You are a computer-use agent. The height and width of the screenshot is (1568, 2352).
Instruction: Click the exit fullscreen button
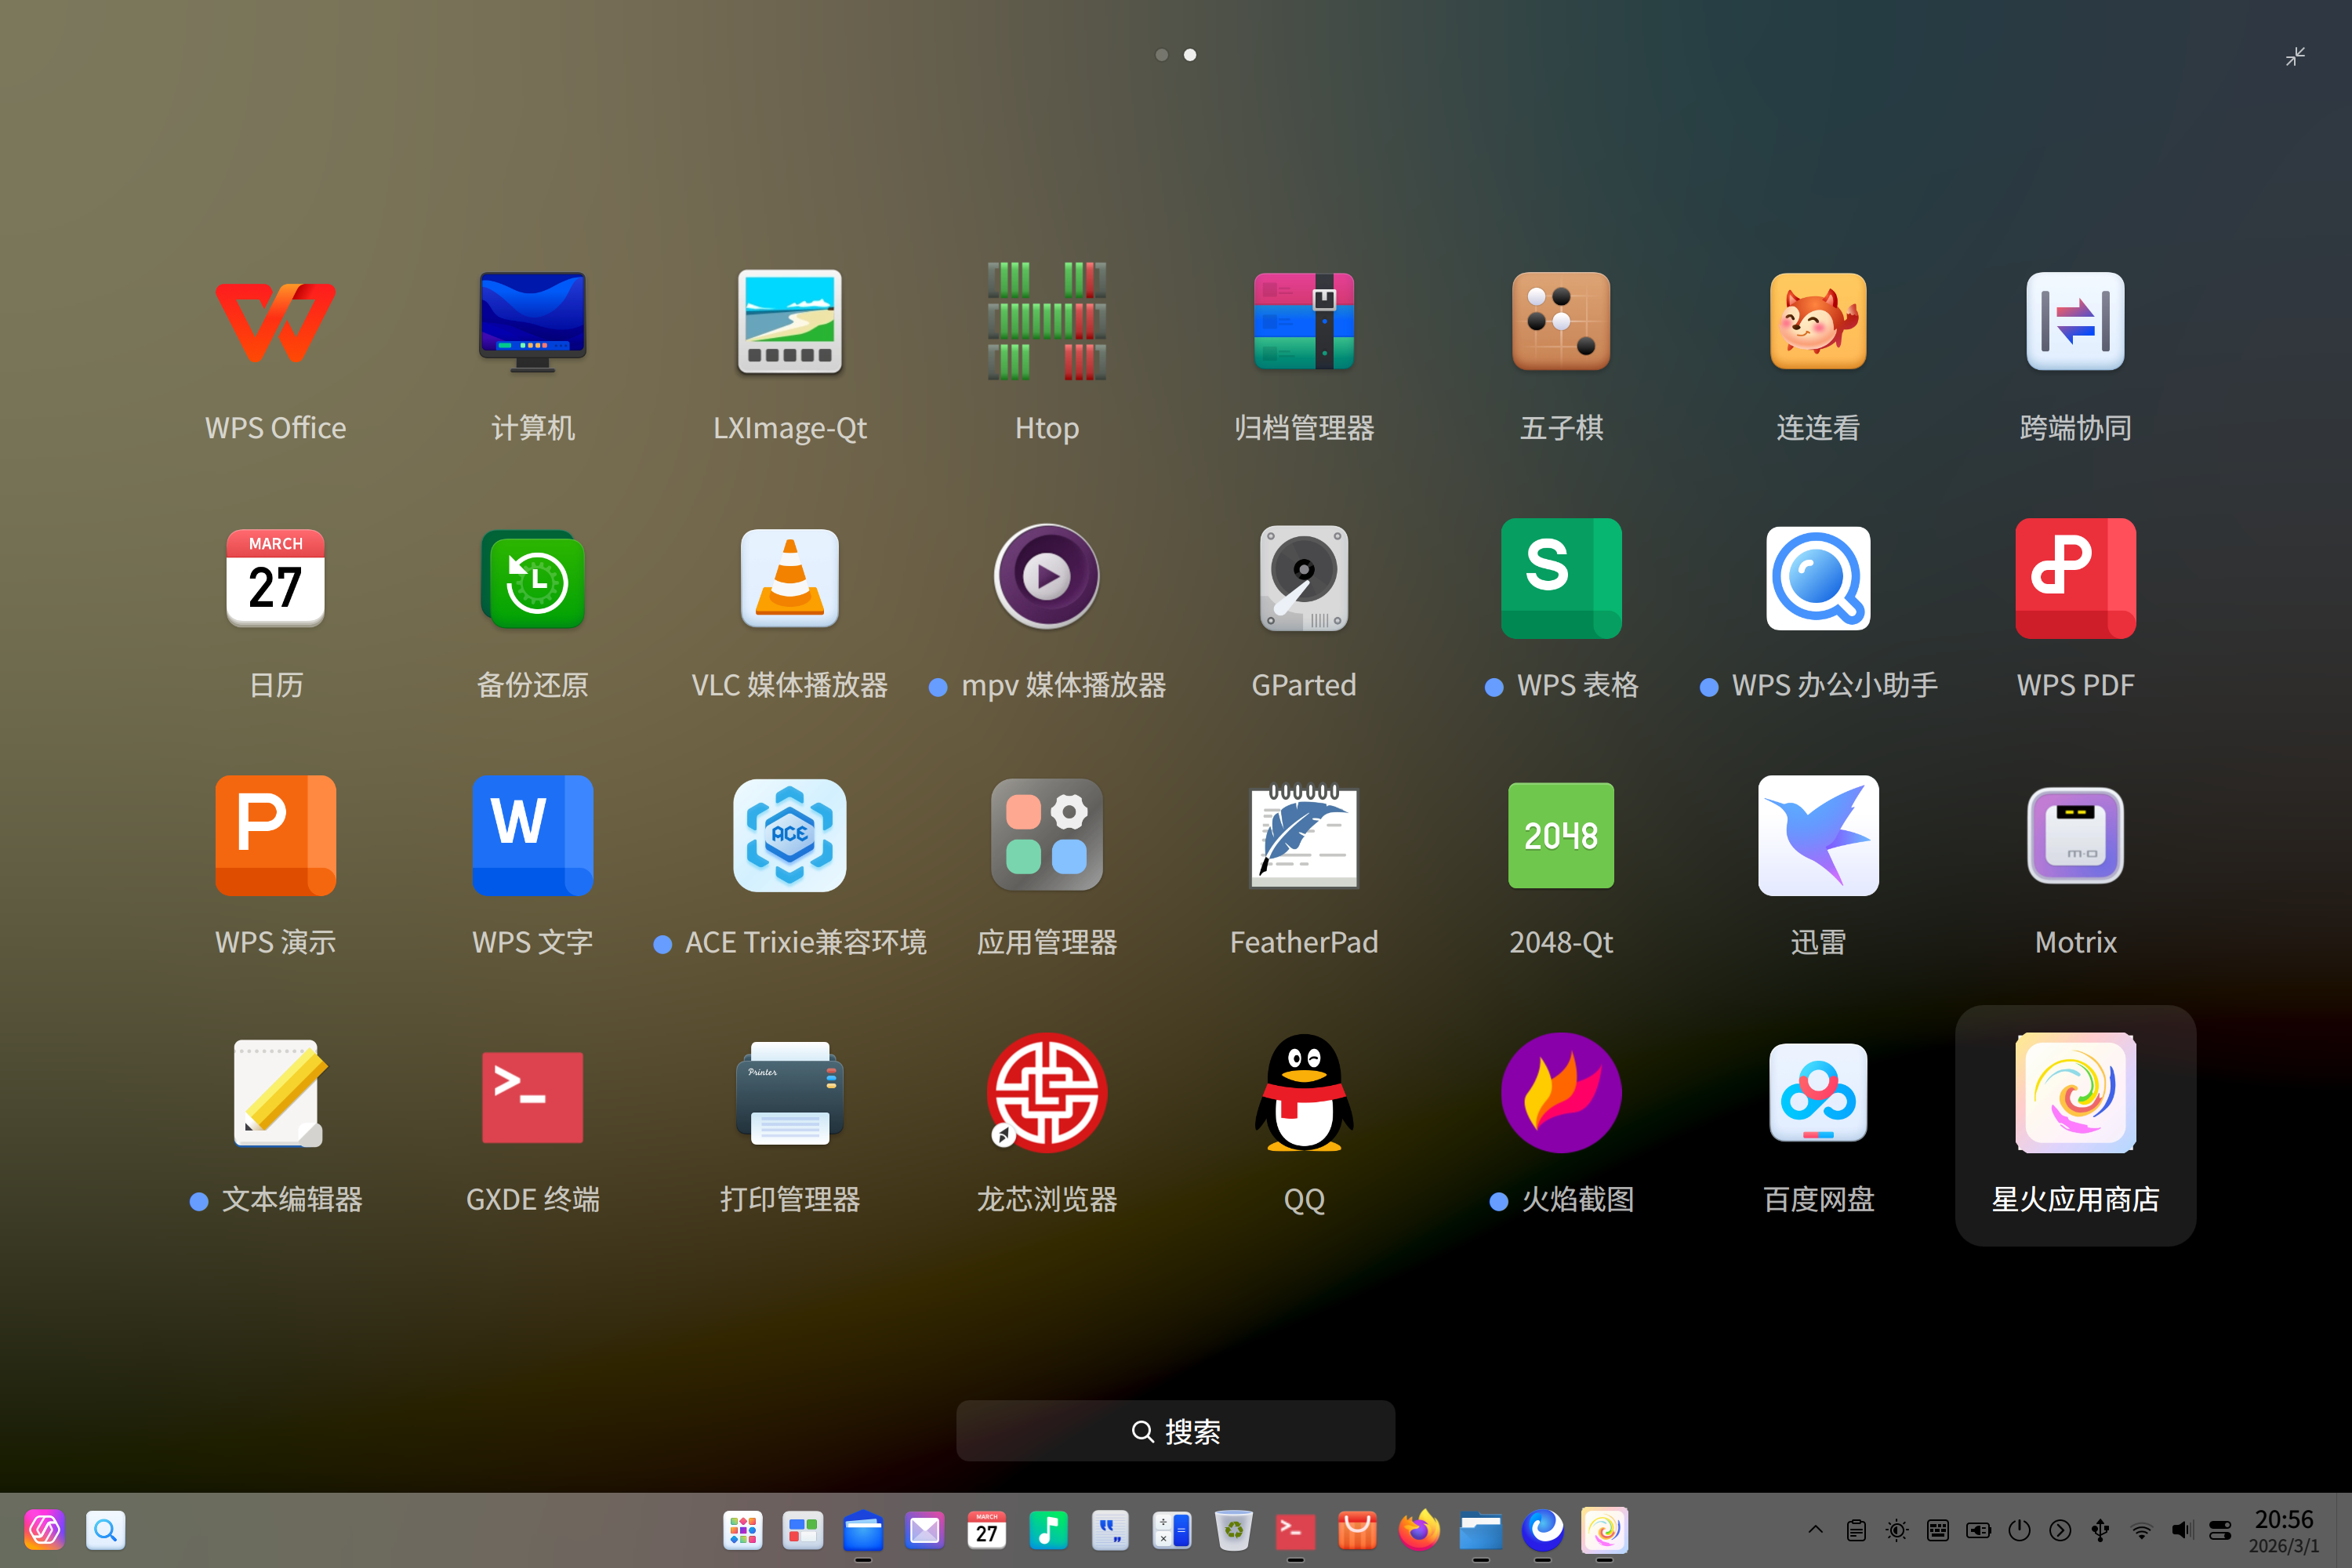[x=2295, y=56]
